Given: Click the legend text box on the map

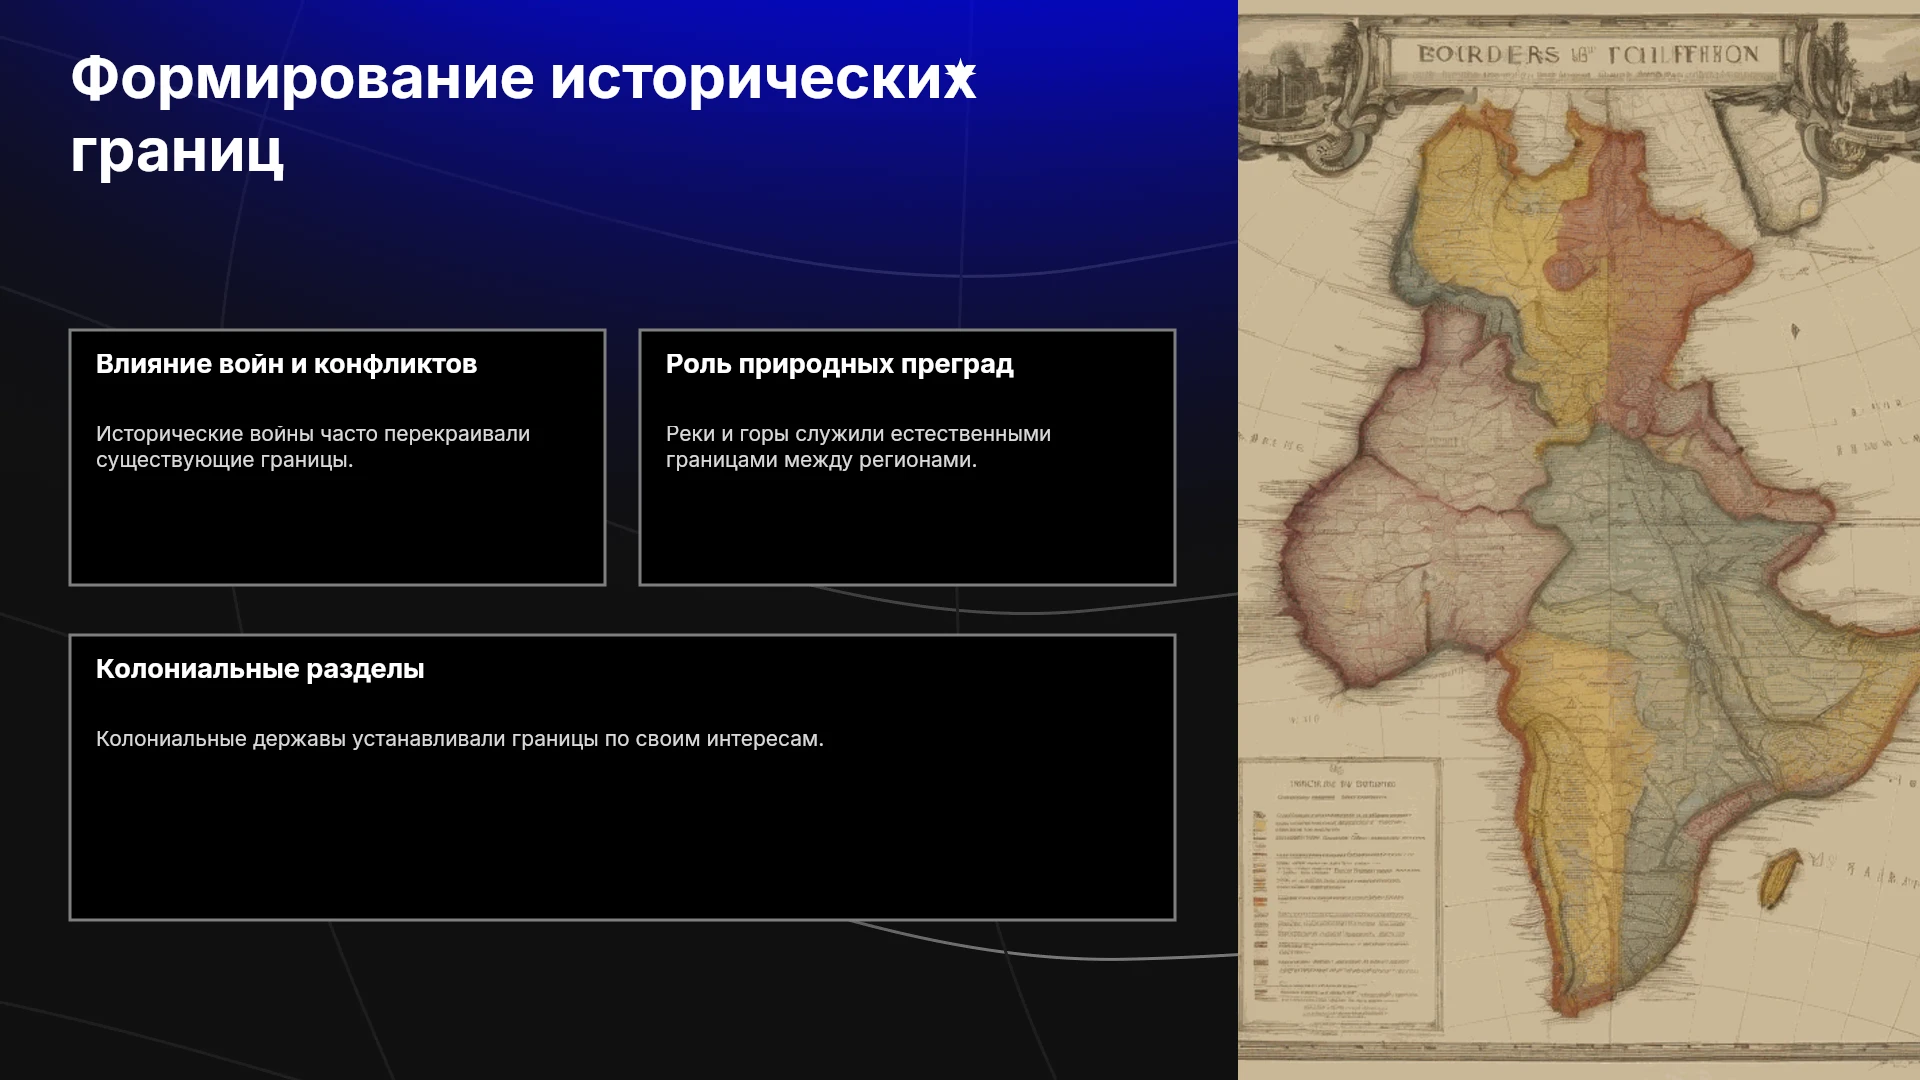Looking at the screenshot, I should click(x=1340, y=890).
